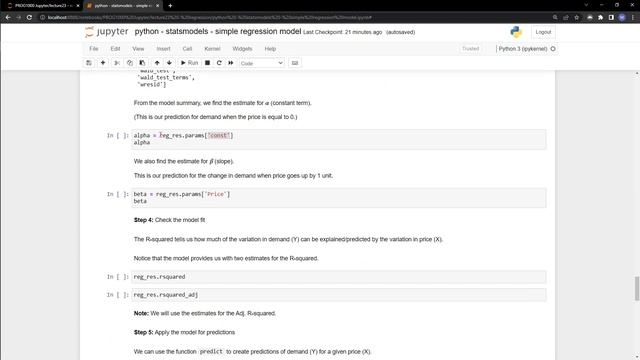The image size is (640, 360).
Task: Copy selected cells icon
Action: [130, 63]
